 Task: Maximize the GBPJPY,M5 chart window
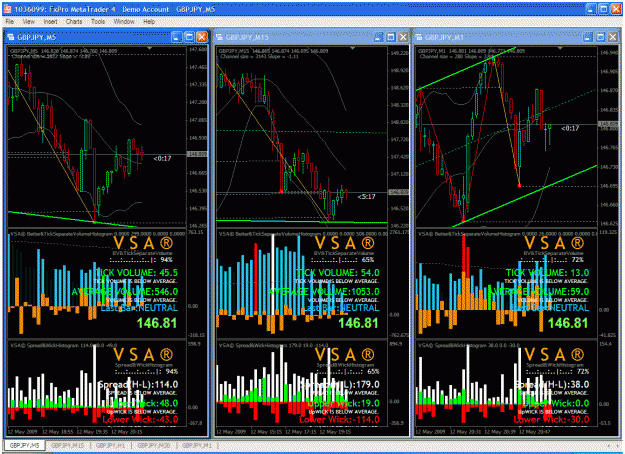190,37
